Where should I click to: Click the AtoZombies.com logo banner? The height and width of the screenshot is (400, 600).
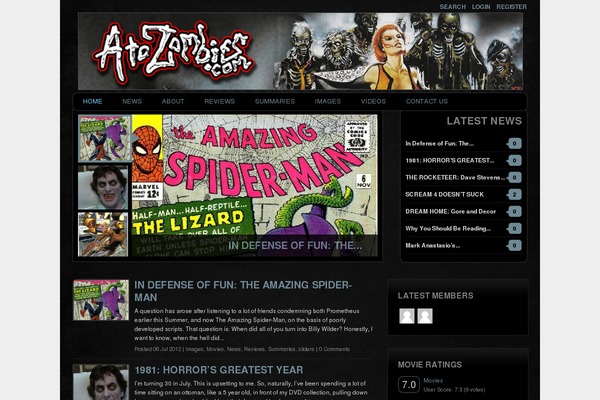300,51
